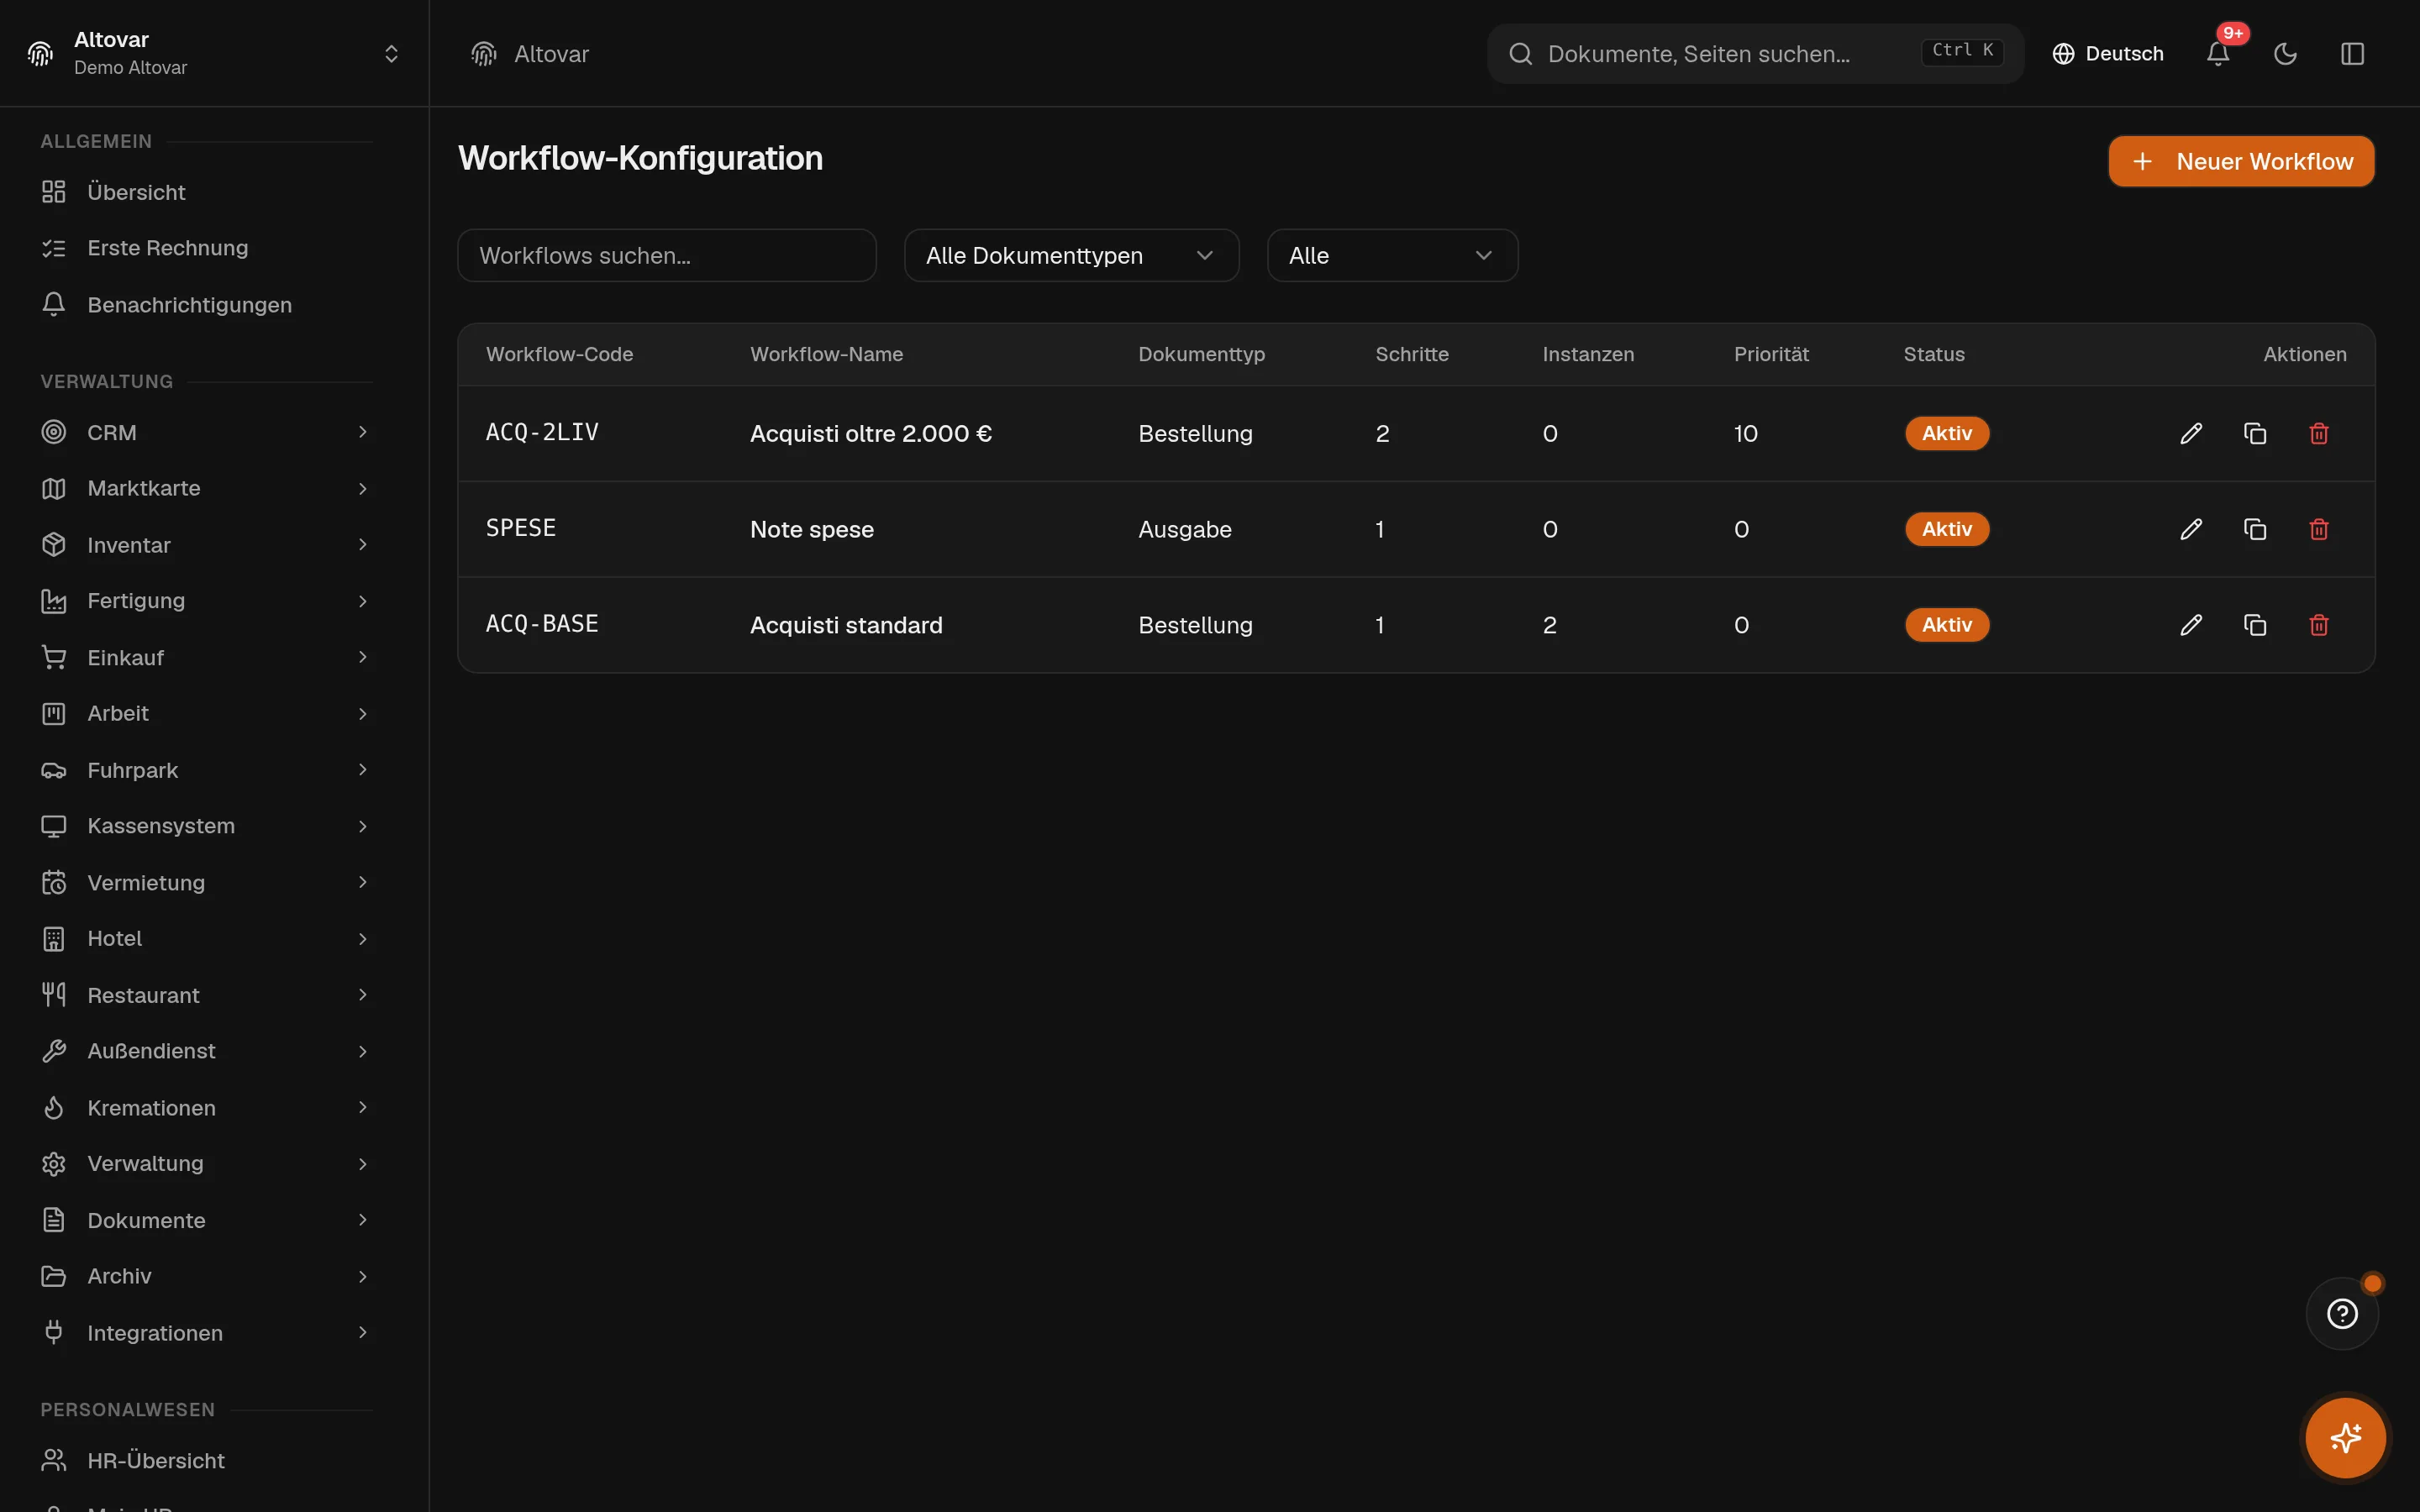The height and width of the screenshot is (1512, 2420).
Task: Switch language via Deutsch selector
Action: (x=2108, y=54)
